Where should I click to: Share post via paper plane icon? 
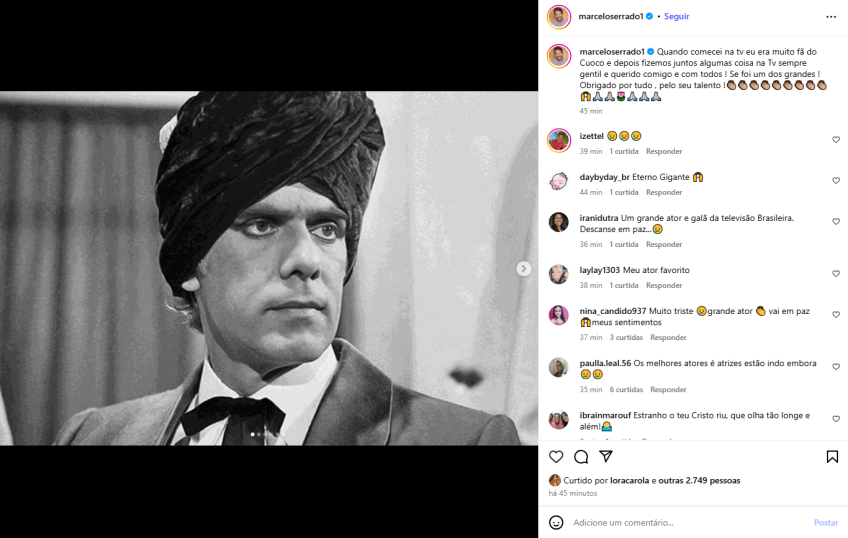point(605,457)
